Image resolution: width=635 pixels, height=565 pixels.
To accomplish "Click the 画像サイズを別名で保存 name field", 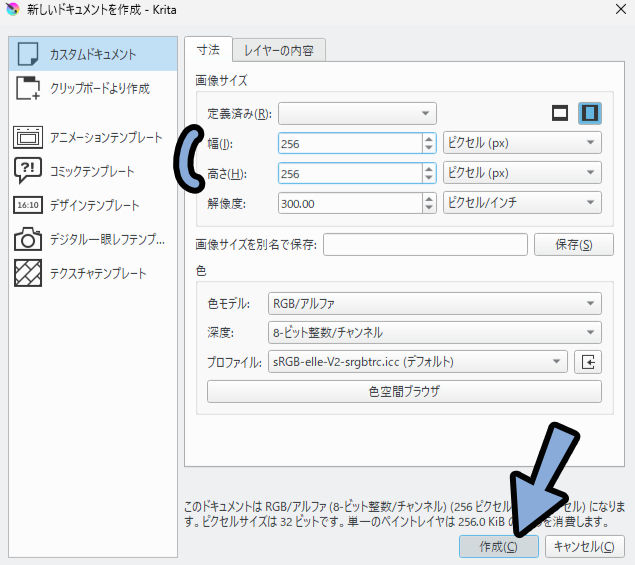I will pos(425,245).
